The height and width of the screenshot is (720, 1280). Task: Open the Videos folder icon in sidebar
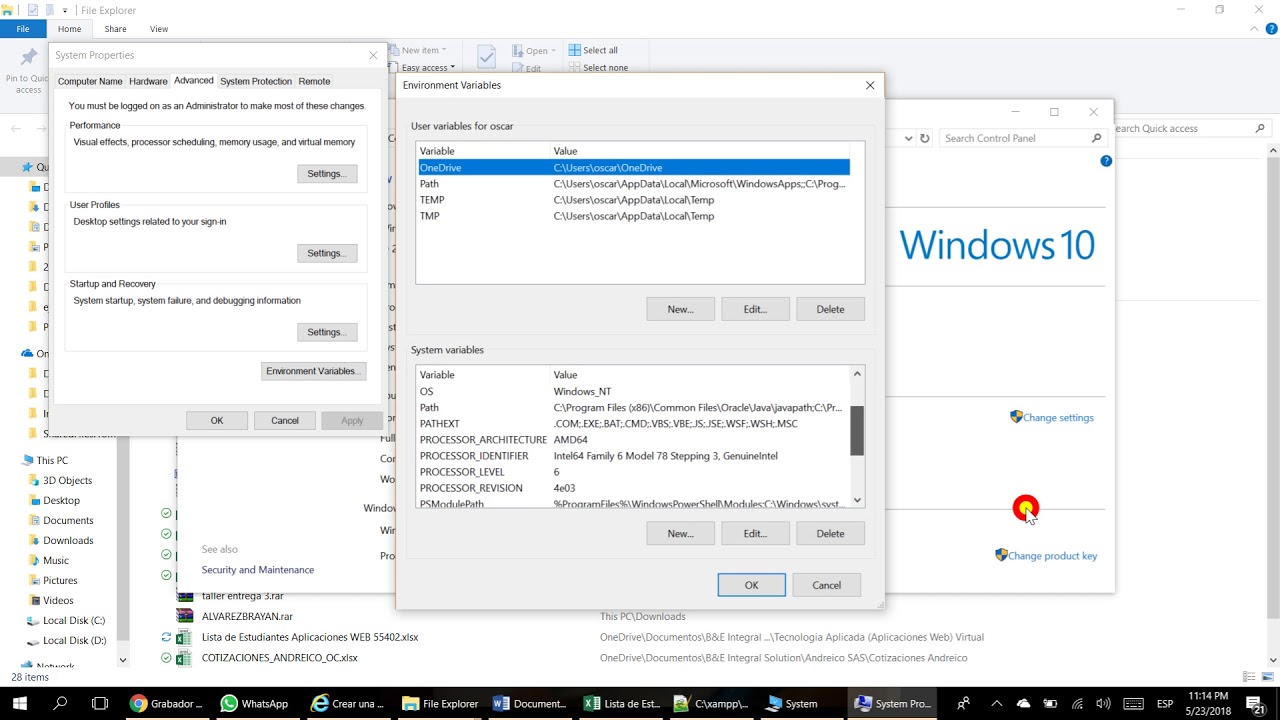tap(33, 601)
